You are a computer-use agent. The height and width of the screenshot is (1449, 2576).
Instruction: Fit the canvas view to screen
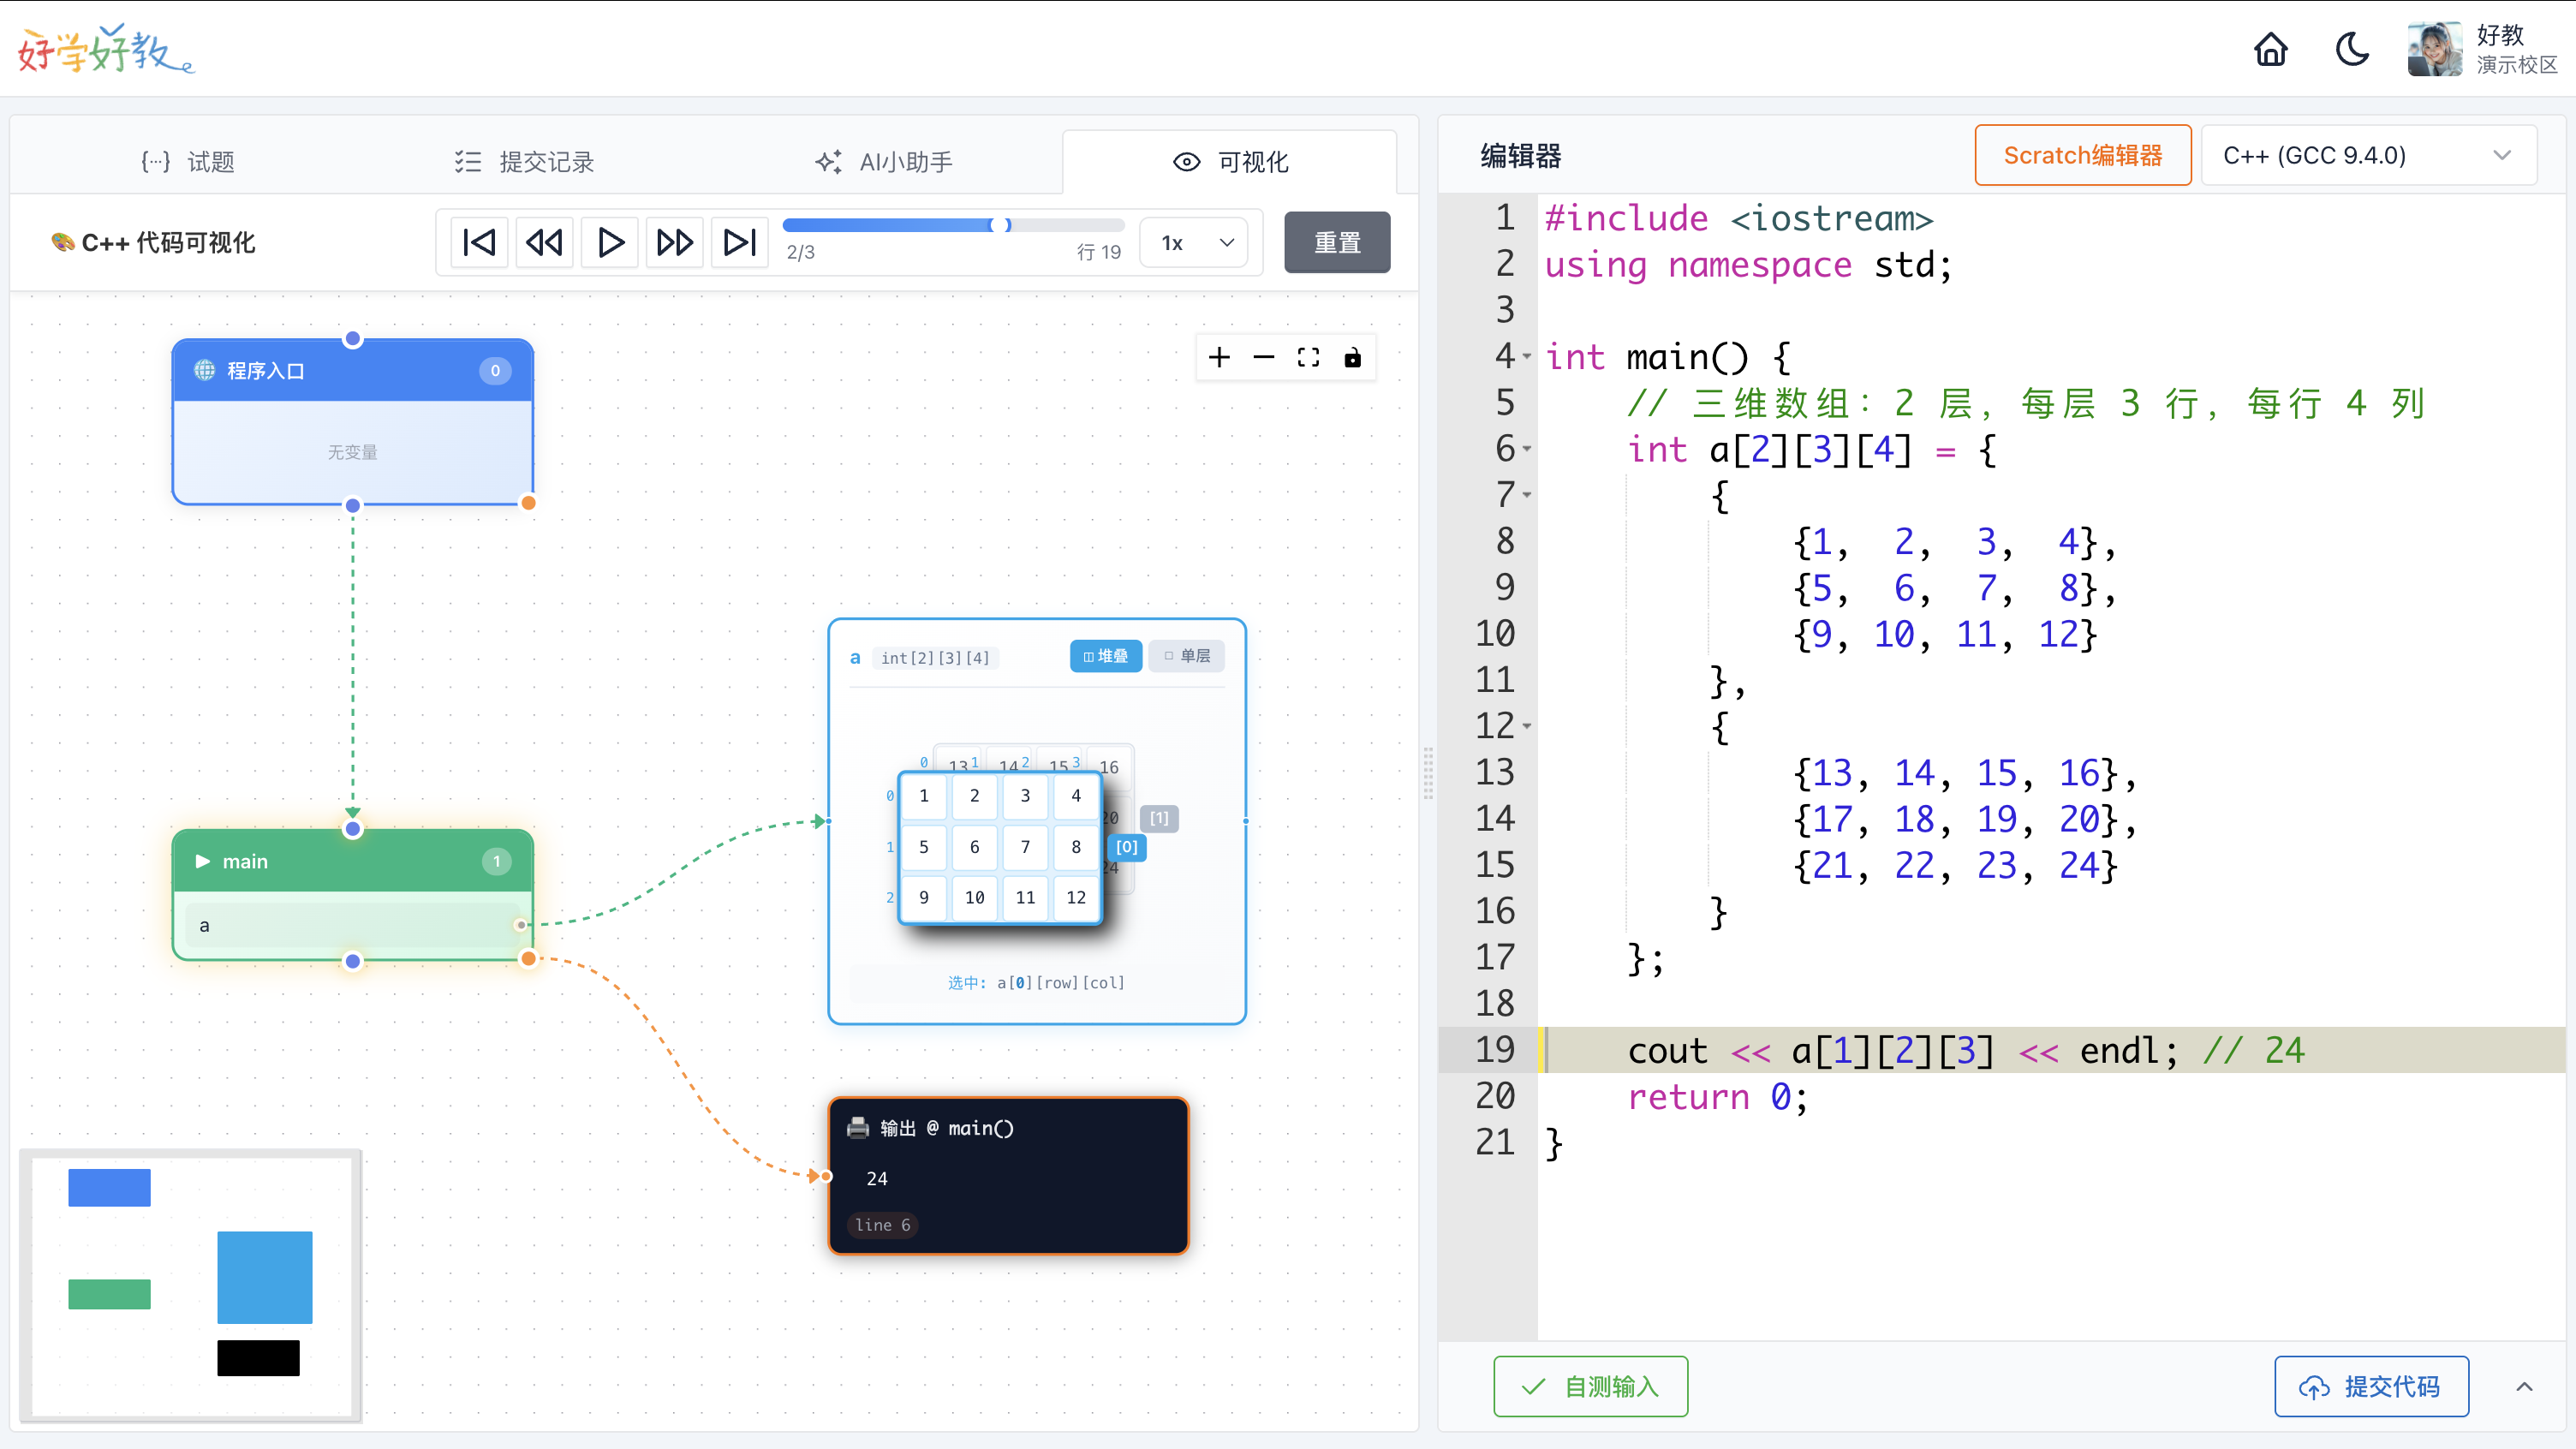1308,357
